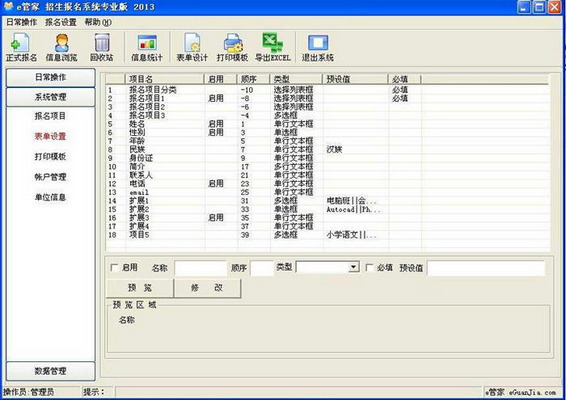
Task: Open the 信息浏览 toolbar icon
Action: click(x=62, y=43)
